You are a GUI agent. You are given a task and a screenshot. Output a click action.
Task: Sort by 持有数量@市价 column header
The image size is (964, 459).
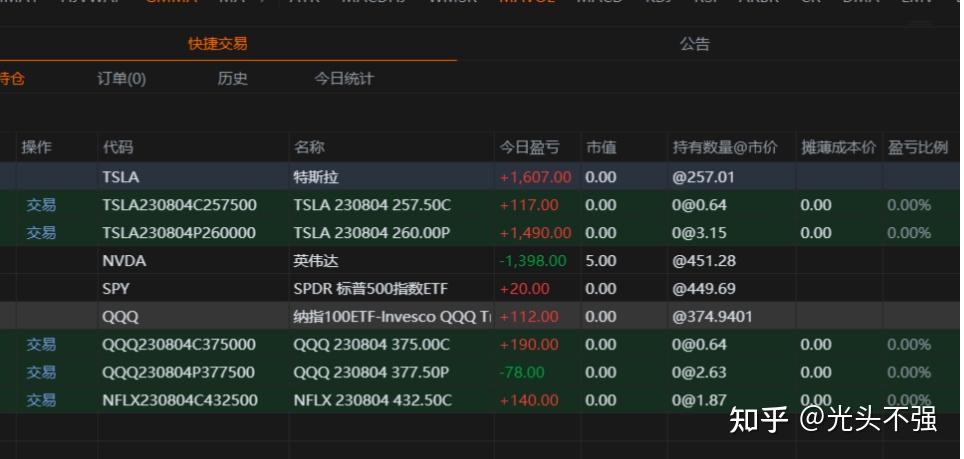pyautogui.click(x=725, y=147)
